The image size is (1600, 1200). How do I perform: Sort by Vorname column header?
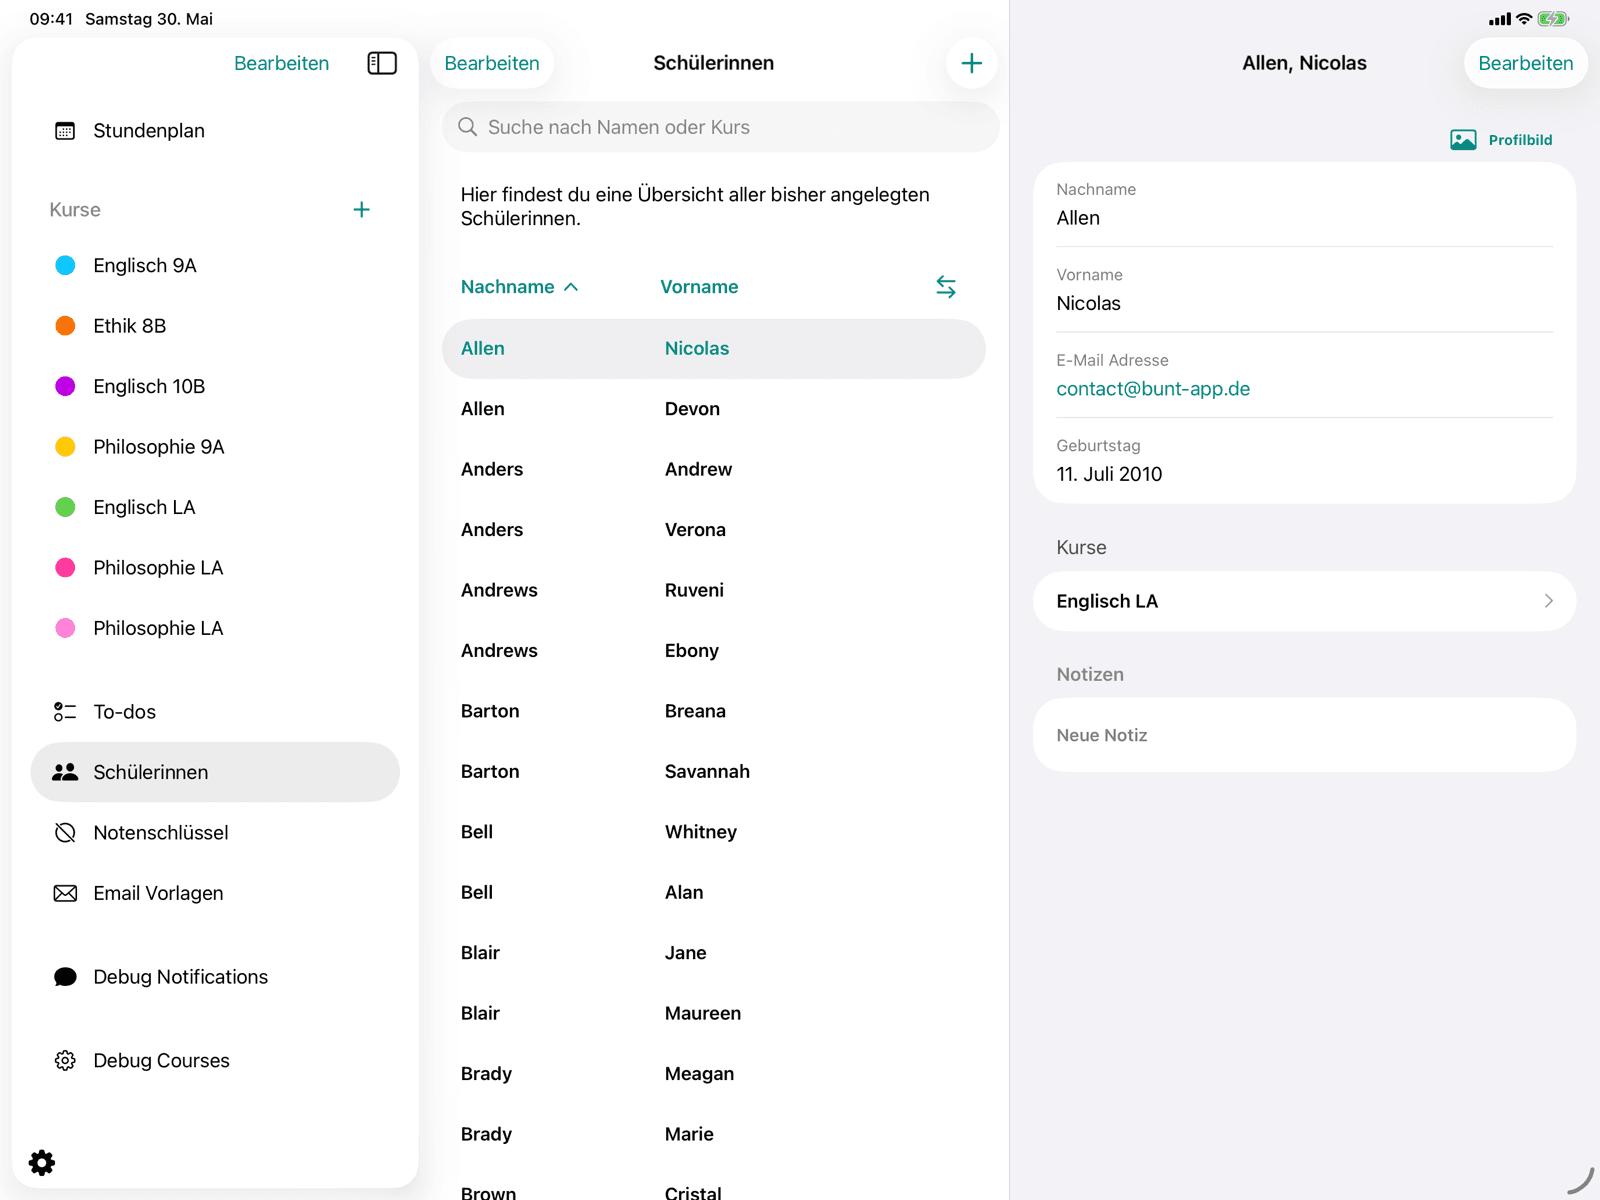pyautogui.click(x=699, y=287)
